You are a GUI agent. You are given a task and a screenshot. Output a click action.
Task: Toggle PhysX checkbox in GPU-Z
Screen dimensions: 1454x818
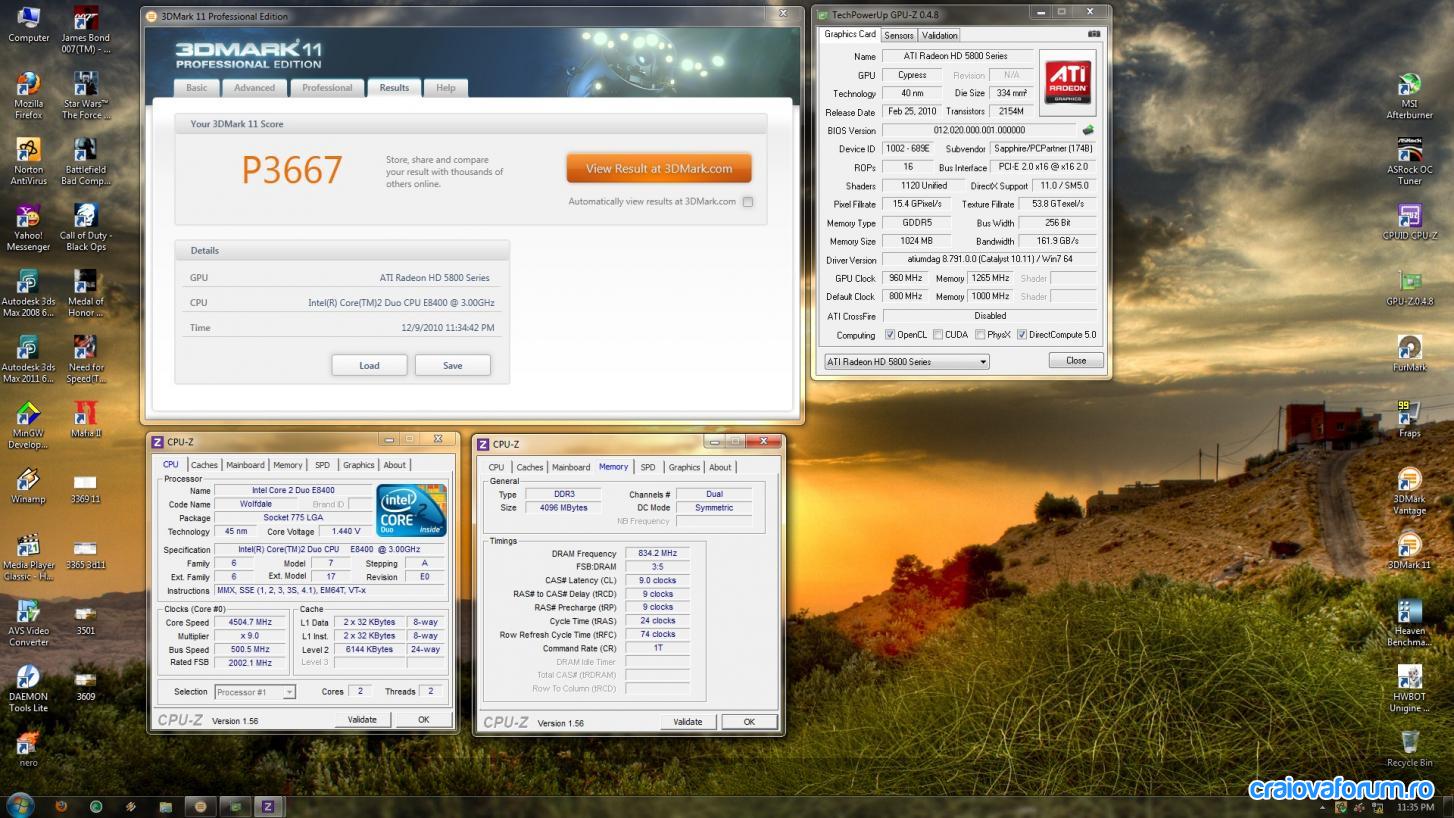980,335
